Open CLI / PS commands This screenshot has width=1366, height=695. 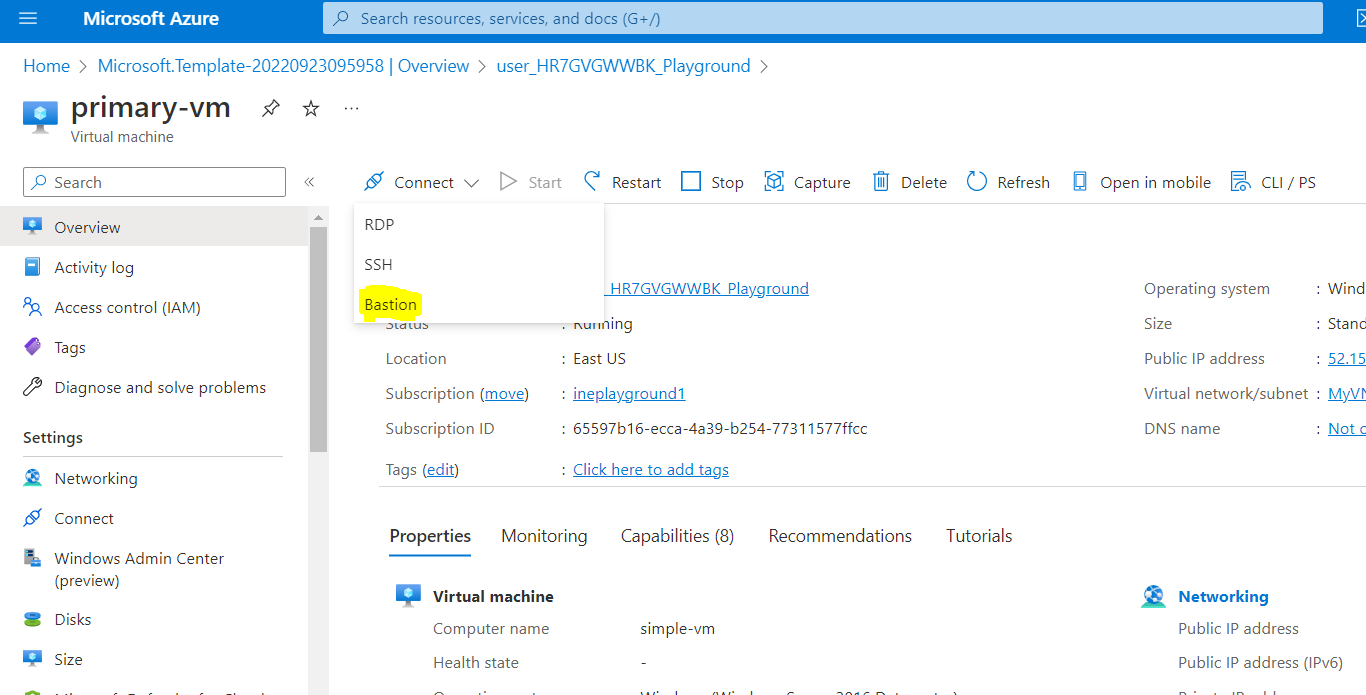click(1273, 182)
